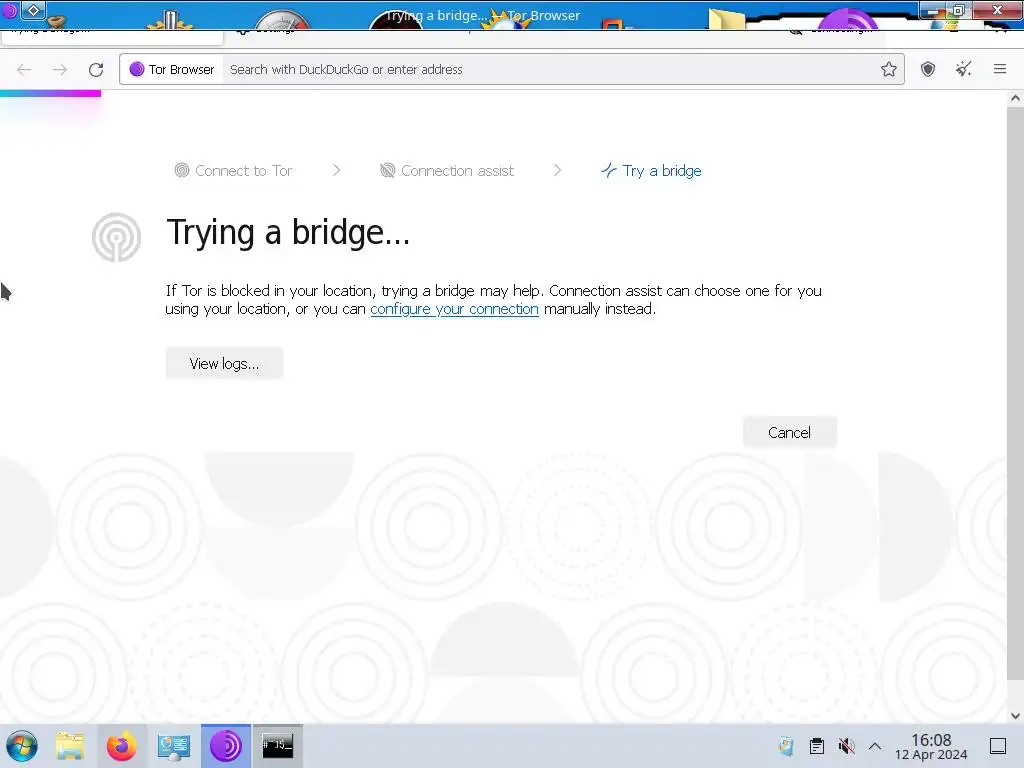The image size is (1024, 768).
Task: Select the Try a bridge breadcrumb
Action: pos(651,170)
